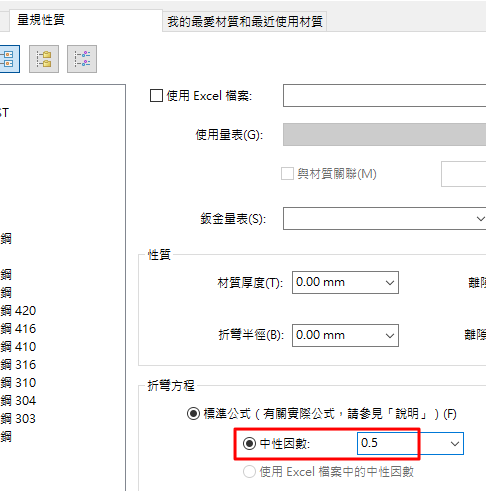Click the first tree view mode icon
Viewport: 486px width, 491px height.
pos(9,59)
